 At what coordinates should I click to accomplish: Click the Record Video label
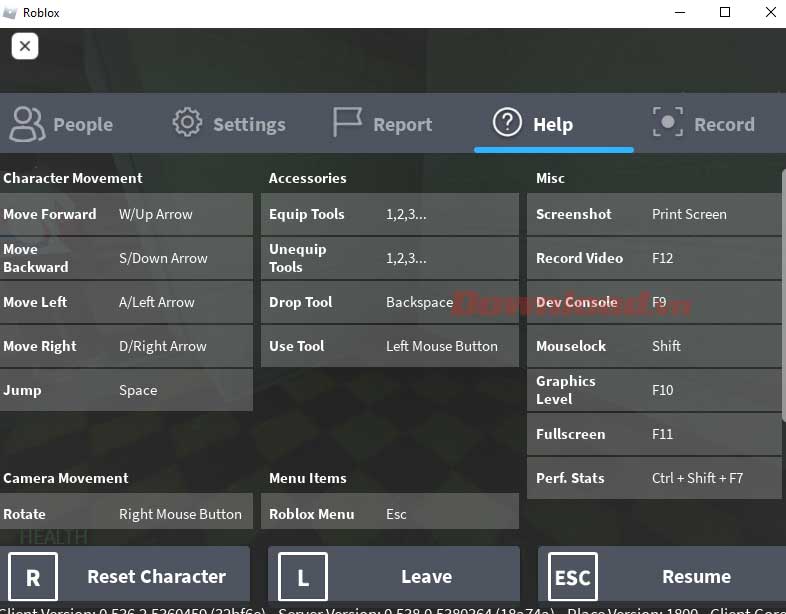click(579, 258)
